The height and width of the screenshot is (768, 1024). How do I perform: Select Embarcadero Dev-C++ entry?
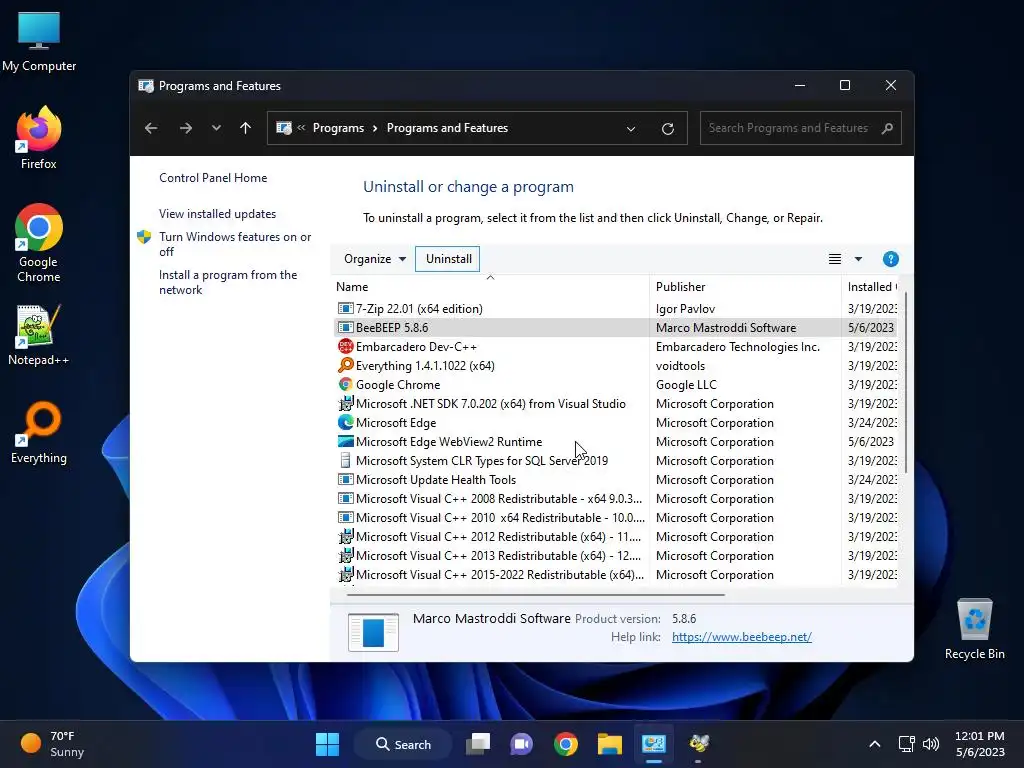tap(616, 346)
